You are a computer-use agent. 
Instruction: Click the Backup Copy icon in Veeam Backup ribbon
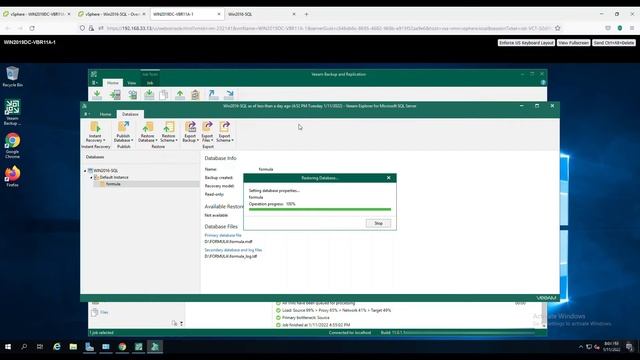pos(149,95)
